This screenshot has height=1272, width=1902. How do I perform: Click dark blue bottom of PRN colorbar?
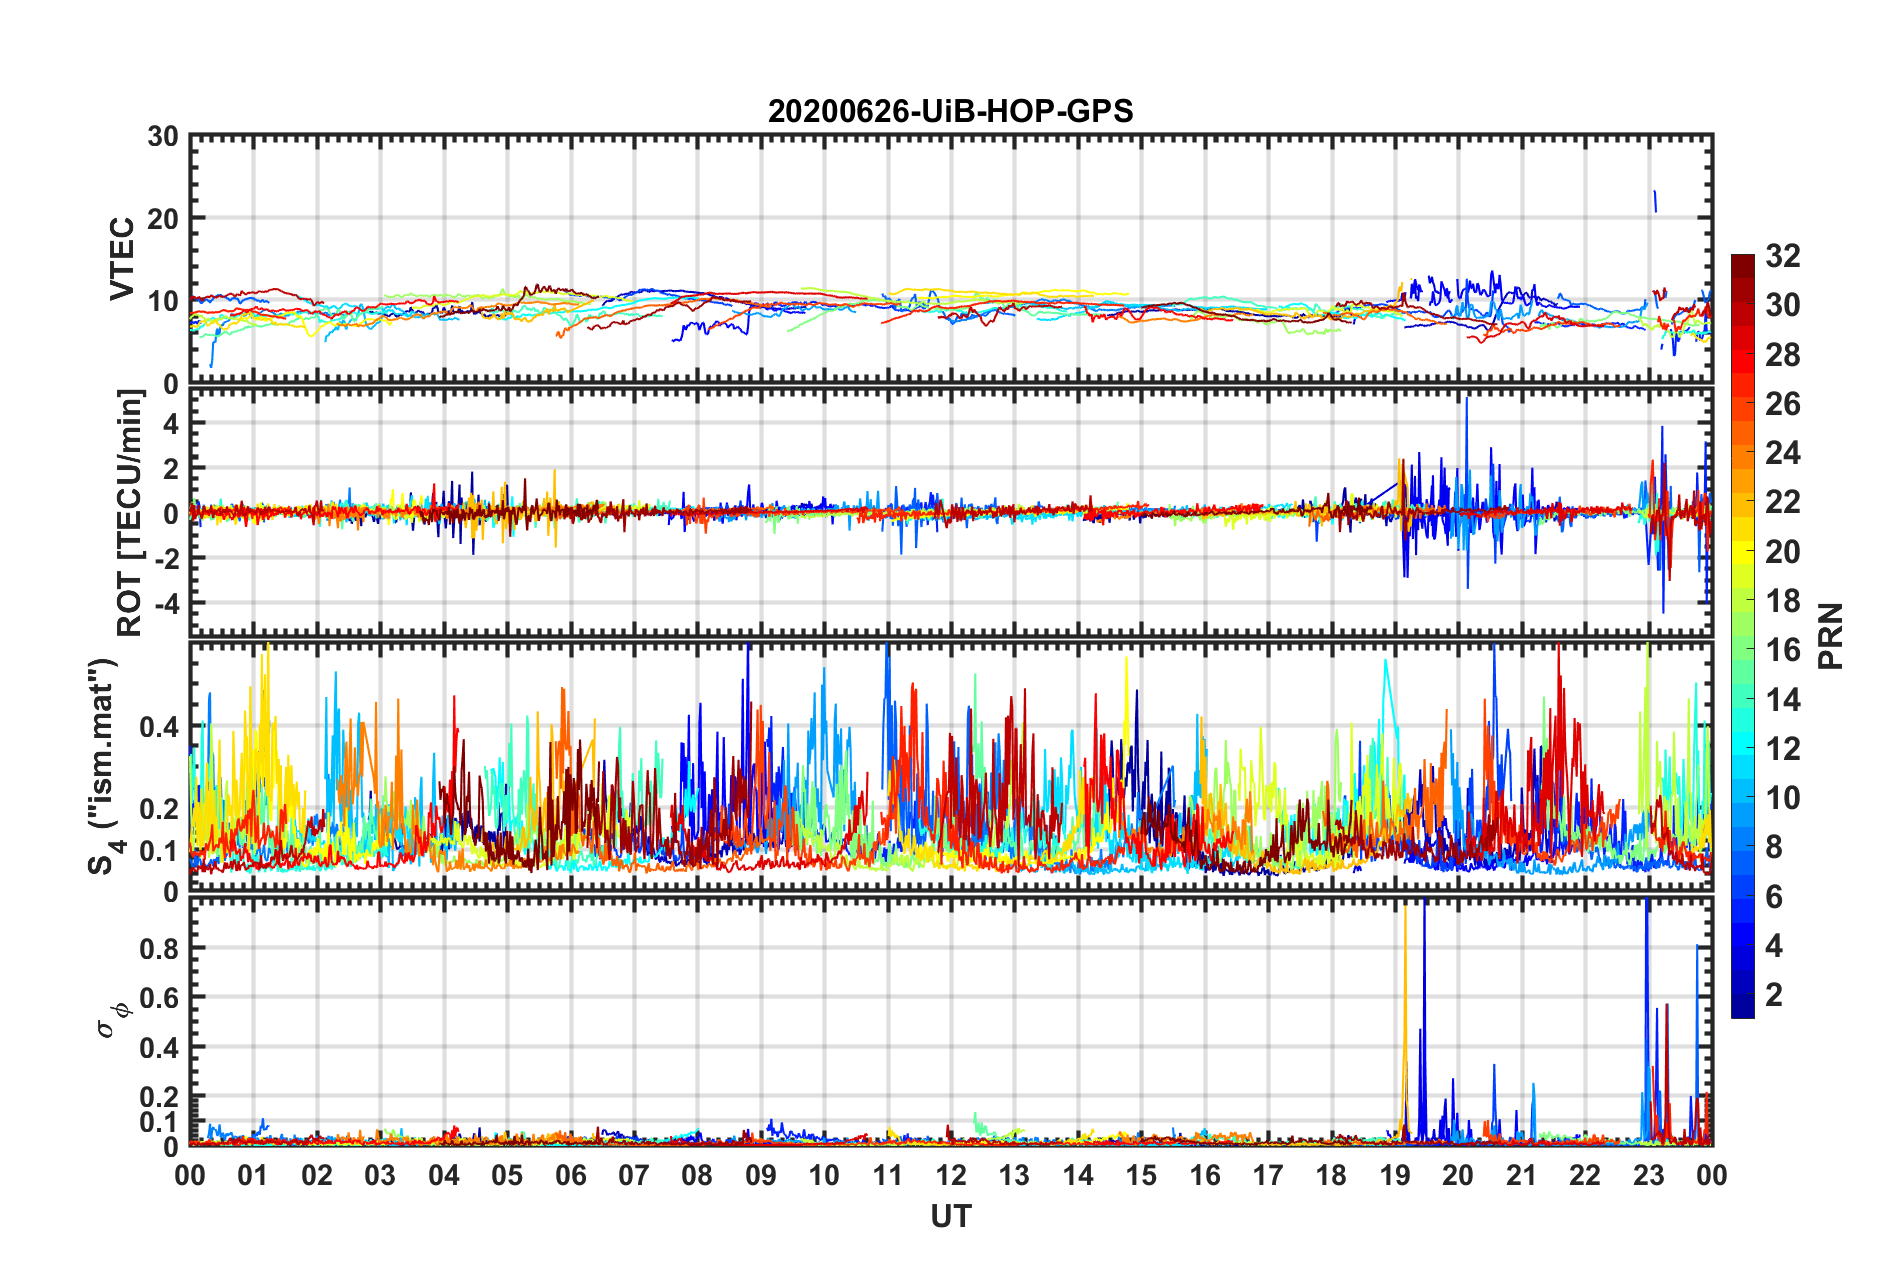point(1743,1008)
